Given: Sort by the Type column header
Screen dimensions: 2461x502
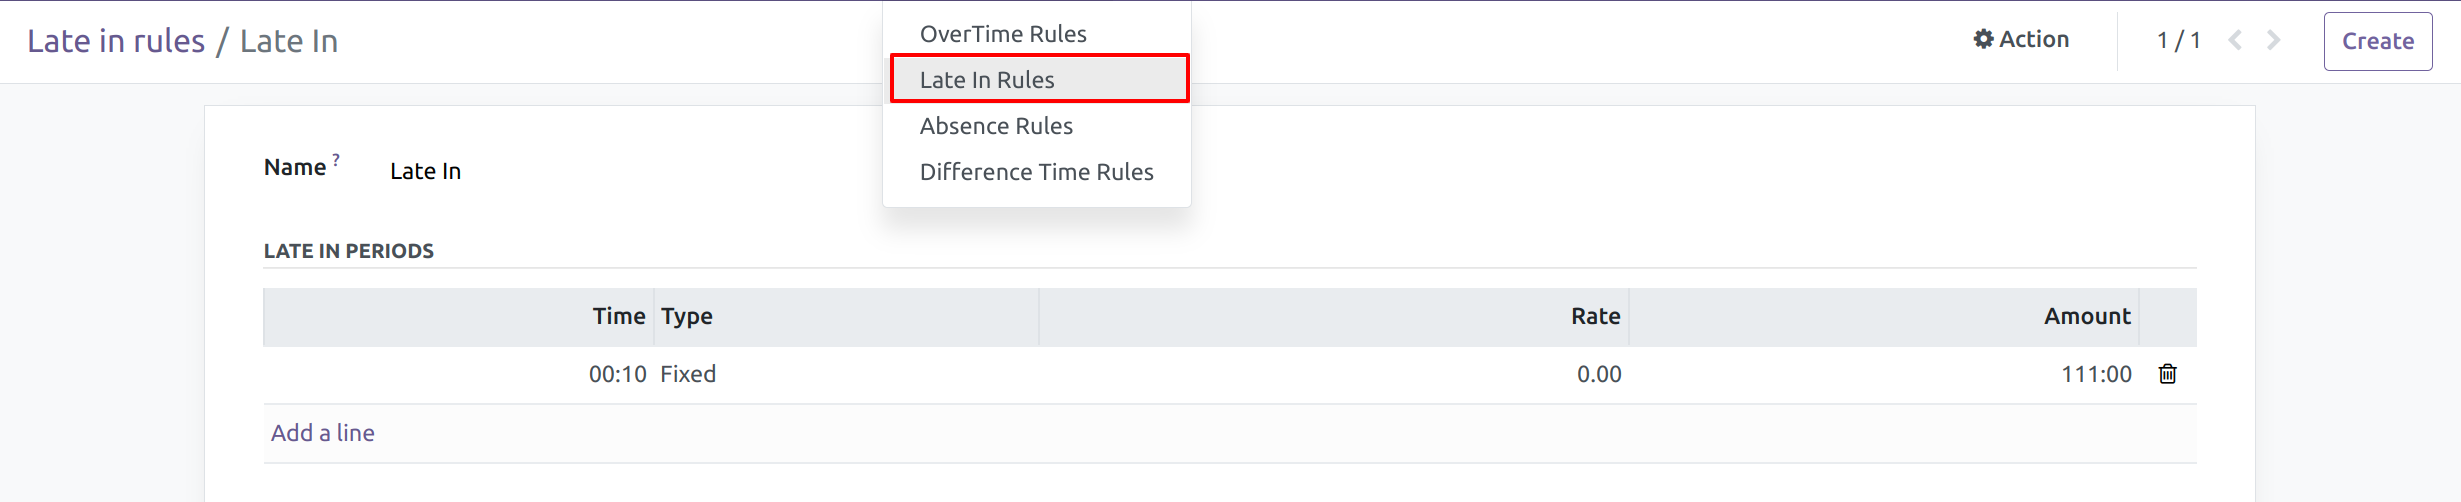Looking at the screenshot, I should point(687,316).
